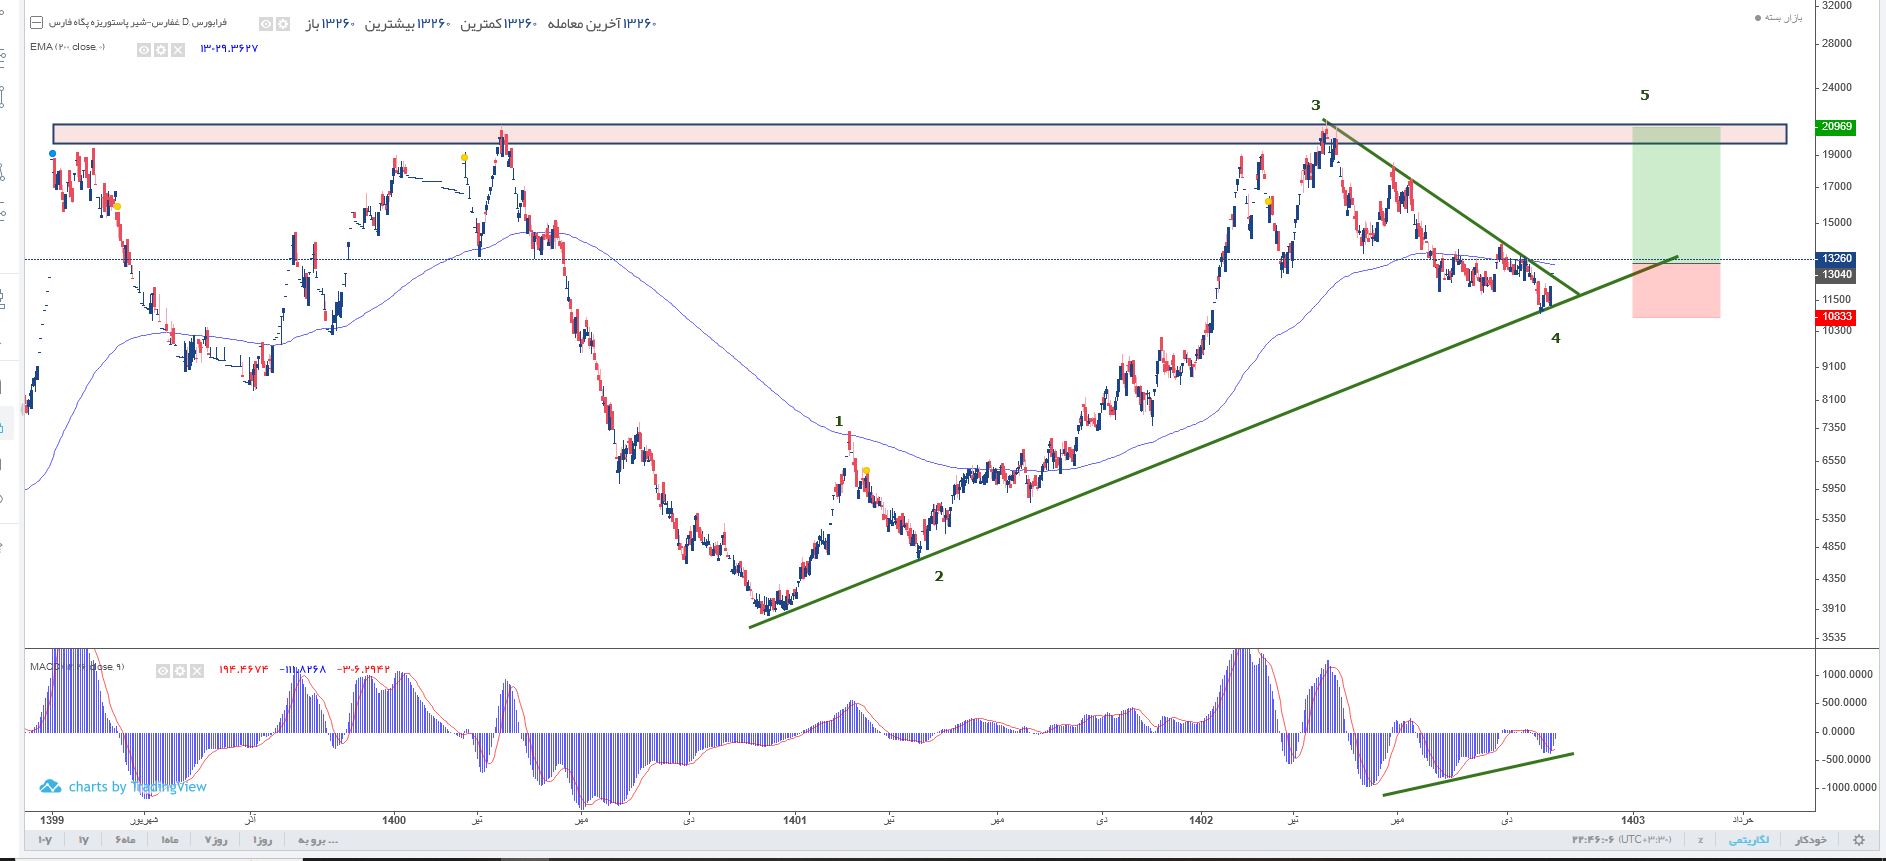Click EMA value ۱۳۰۲۹.۳۶۲۷ in legend

tap(229, 49)
